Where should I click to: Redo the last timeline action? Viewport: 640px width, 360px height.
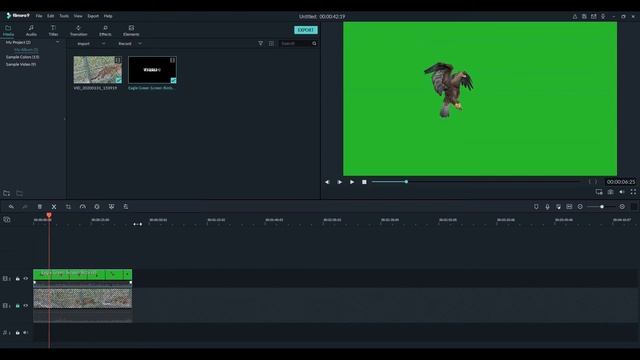tap(25, 207)
